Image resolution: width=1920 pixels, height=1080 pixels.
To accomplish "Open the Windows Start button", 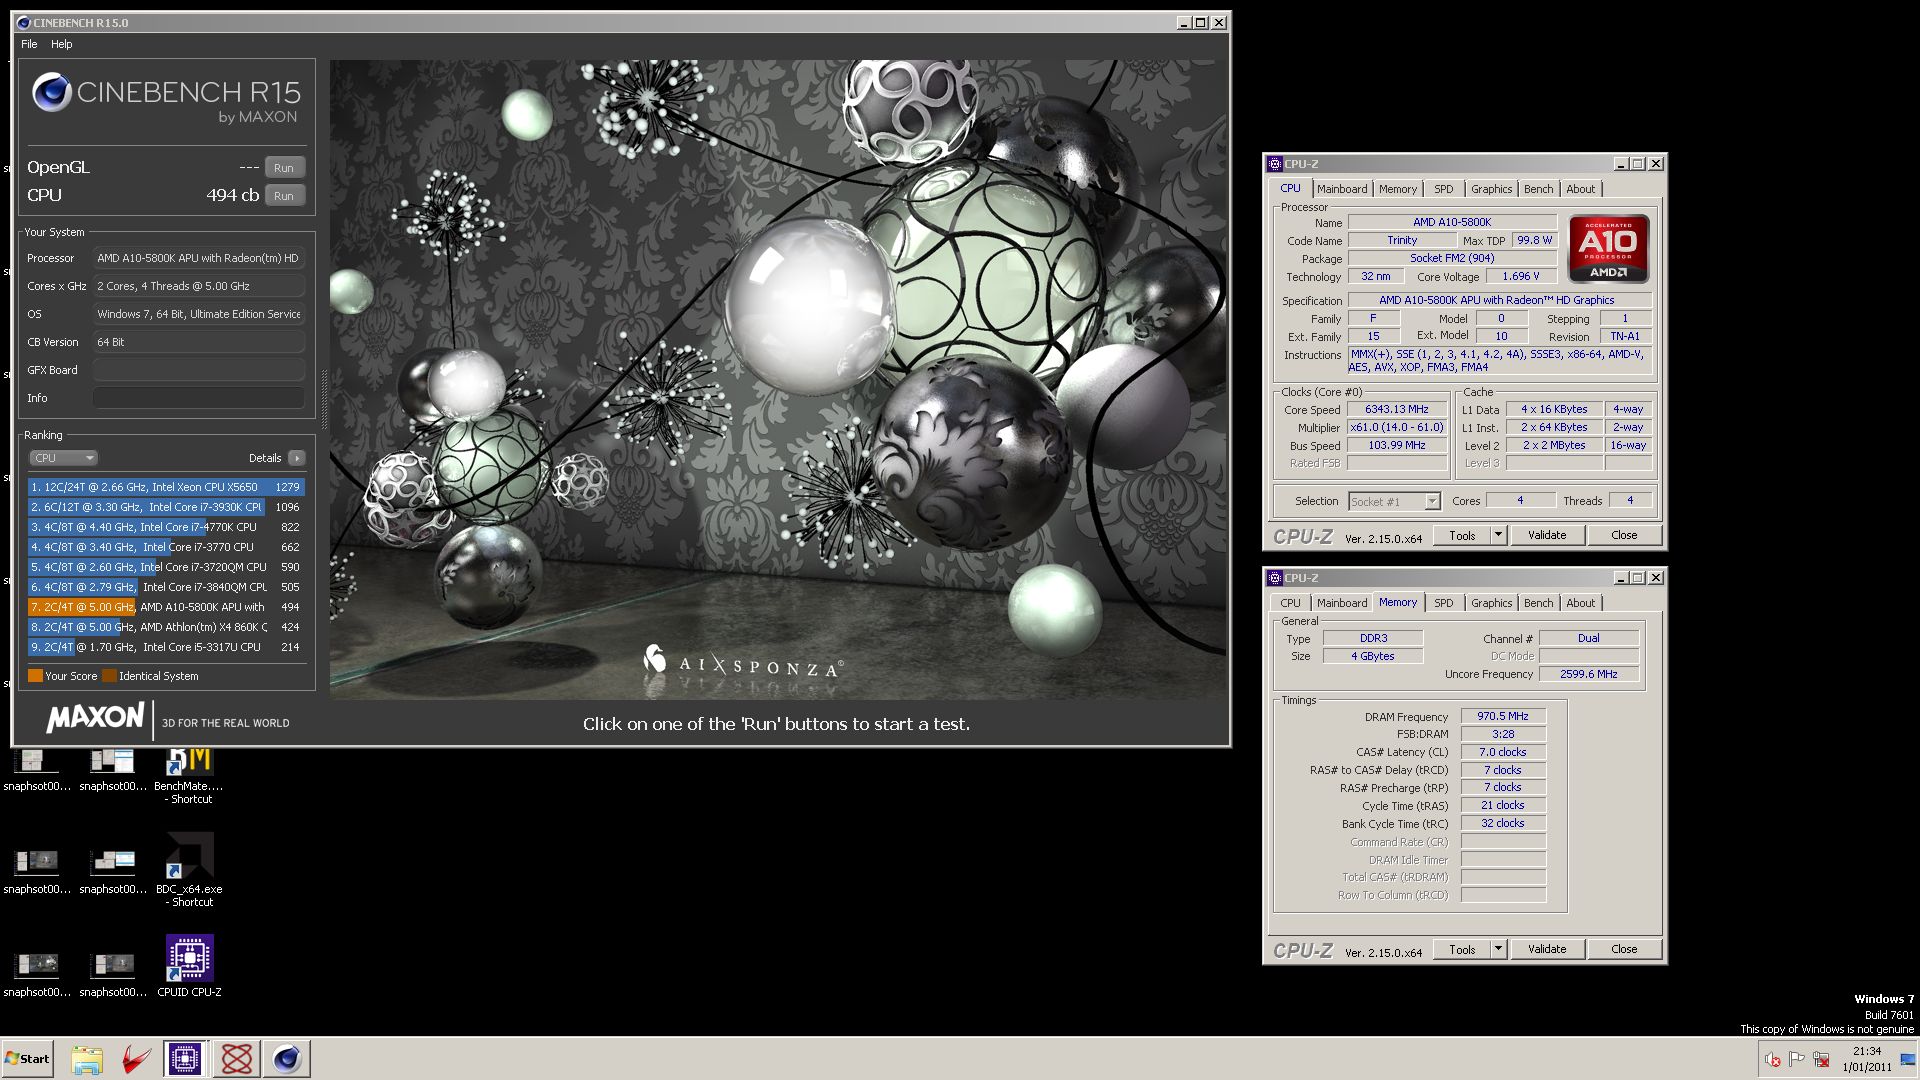I will (27, 1059).
